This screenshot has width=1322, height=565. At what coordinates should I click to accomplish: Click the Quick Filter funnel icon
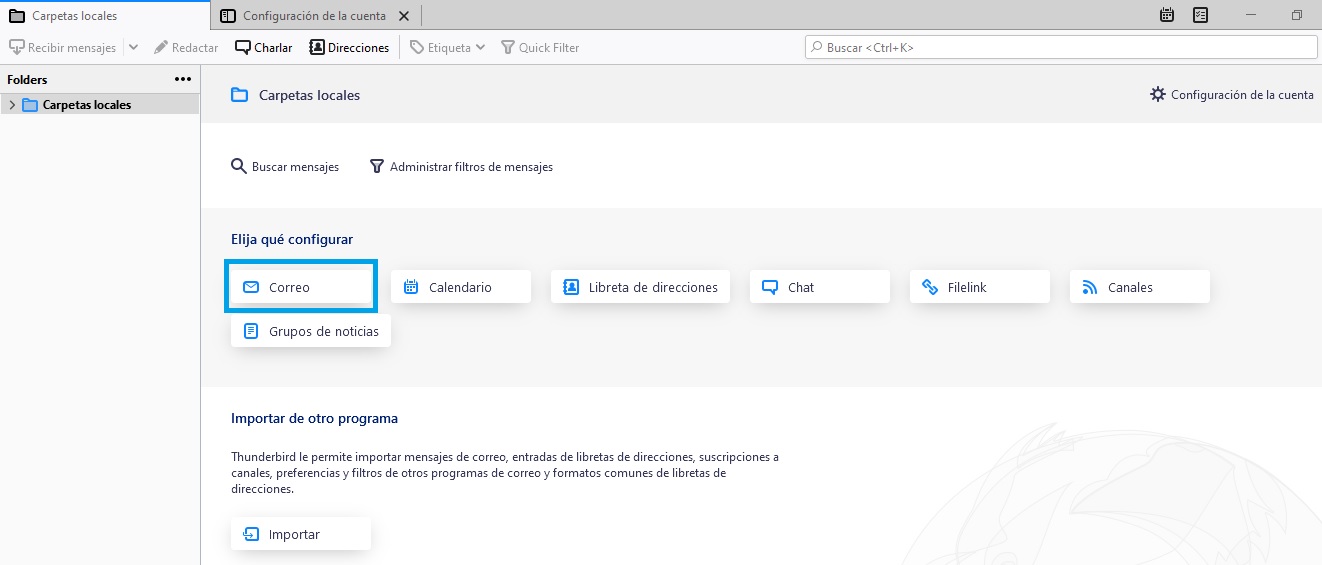tap(508, 47)
